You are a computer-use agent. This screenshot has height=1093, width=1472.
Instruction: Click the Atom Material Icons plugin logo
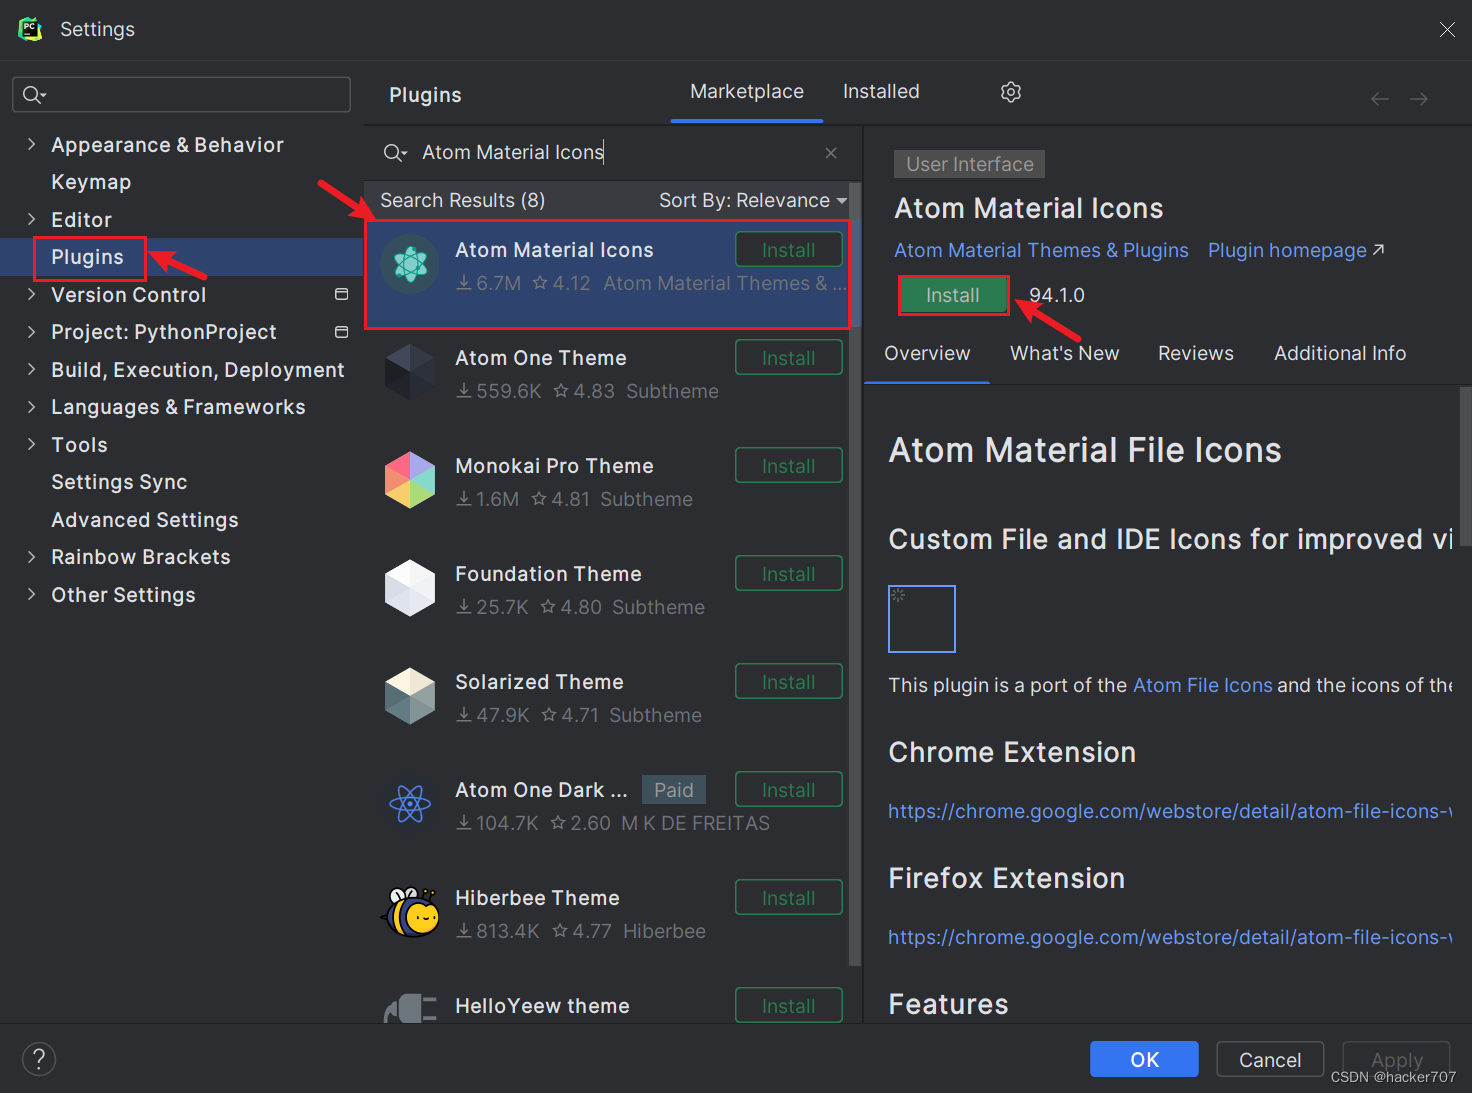pos(410,264)
